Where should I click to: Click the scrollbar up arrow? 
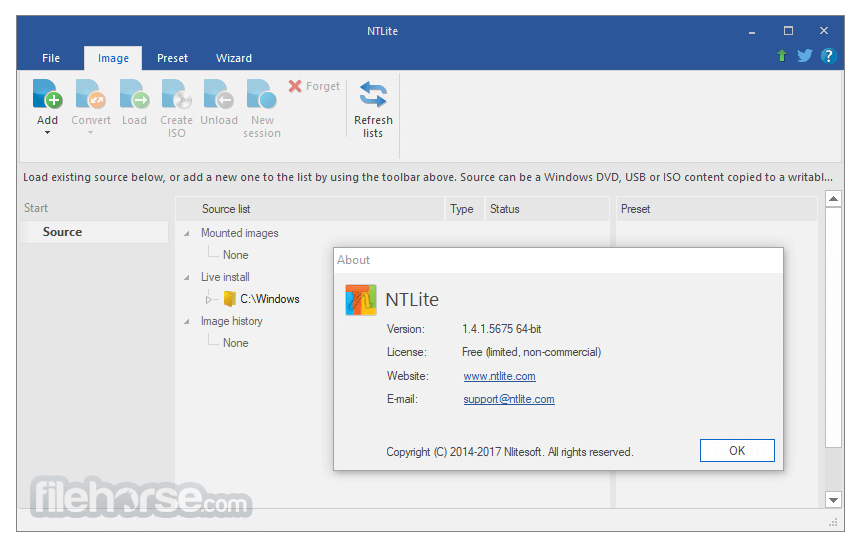point(833,198)
